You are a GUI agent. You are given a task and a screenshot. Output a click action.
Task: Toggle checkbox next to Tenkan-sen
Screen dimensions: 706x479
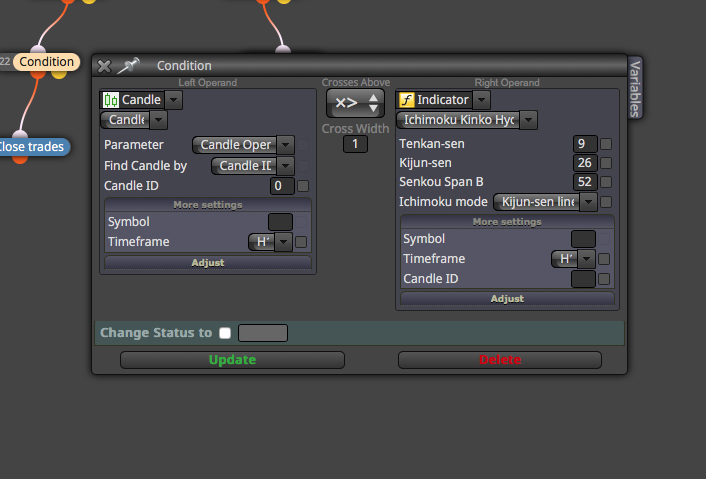606,144
